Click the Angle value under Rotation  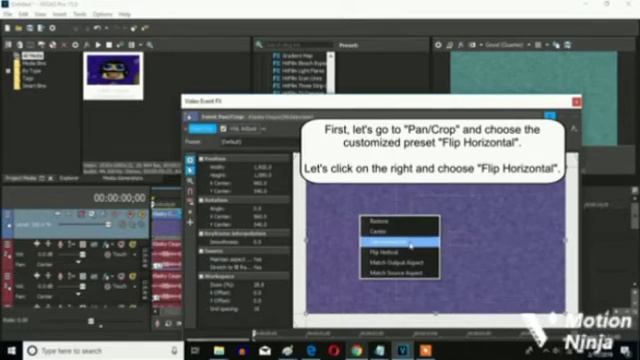pyautogui.click(x=258, y=209)
